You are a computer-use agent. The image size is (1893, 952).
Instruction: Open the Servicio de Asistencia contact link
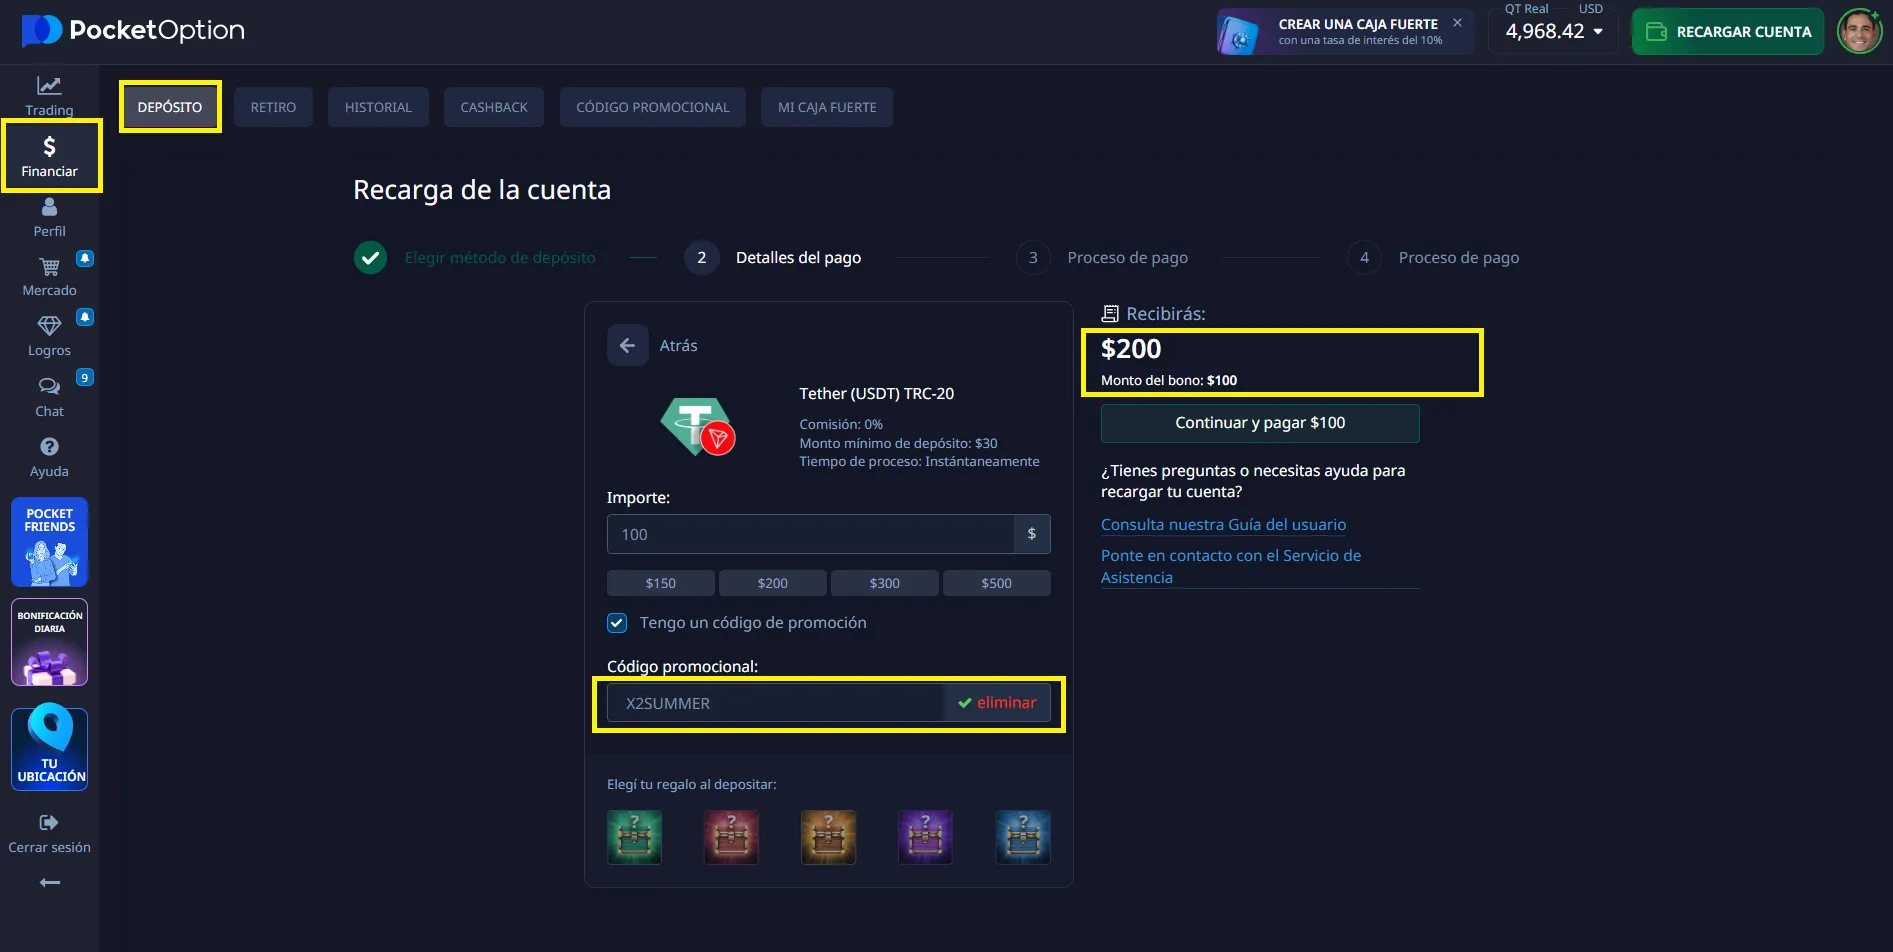pos(1231,566)
